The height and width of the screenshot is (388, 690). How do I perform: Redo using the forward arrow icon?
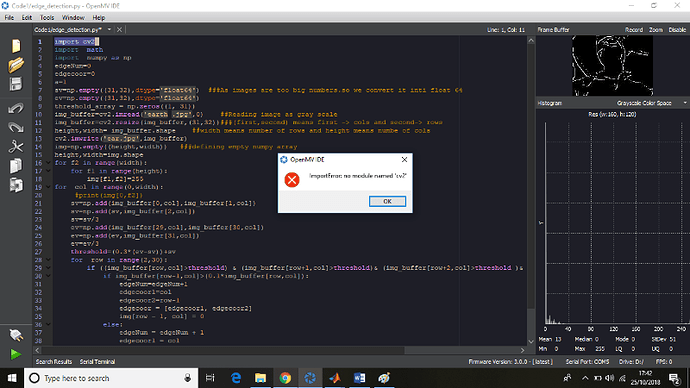[16, 128]
